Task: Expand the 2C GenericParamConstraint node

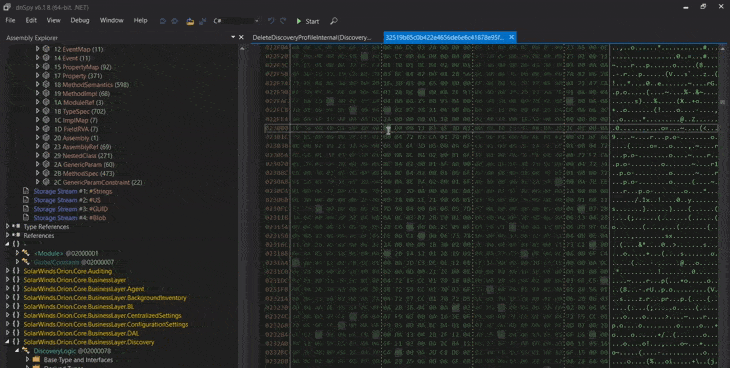Action: tap(38, 182)
